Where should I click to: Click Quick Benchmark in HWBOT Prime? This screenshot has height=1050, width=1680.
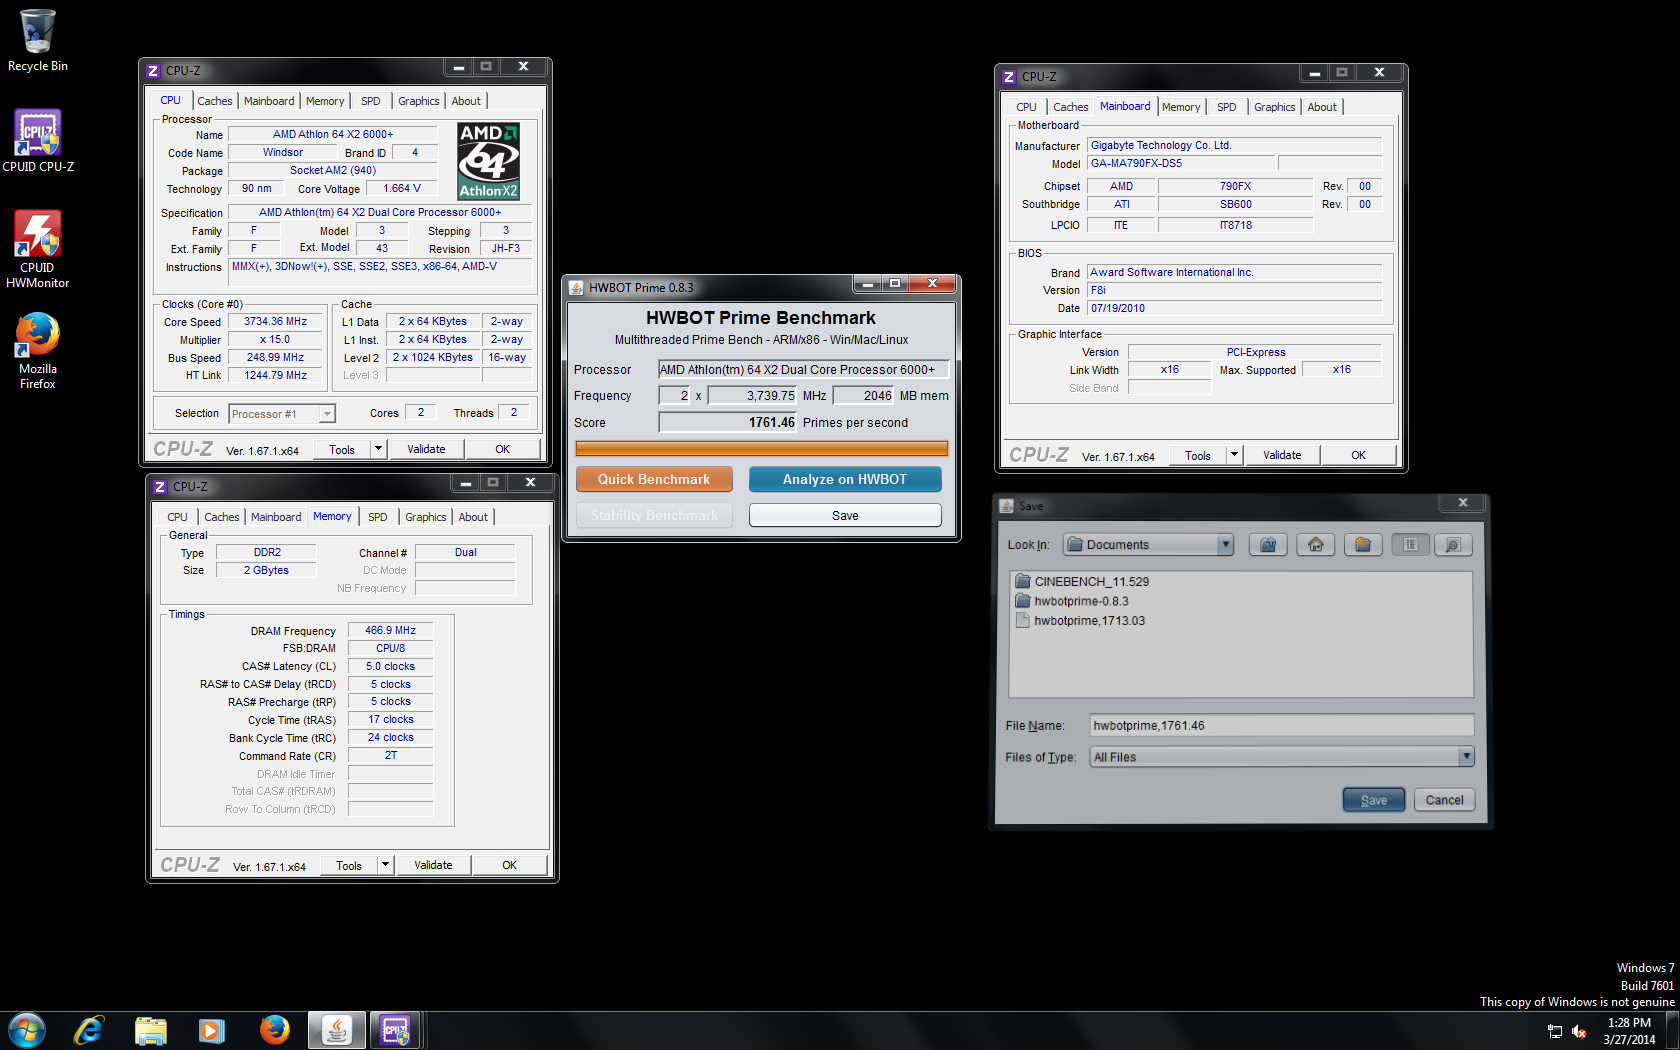click(654, 479)
